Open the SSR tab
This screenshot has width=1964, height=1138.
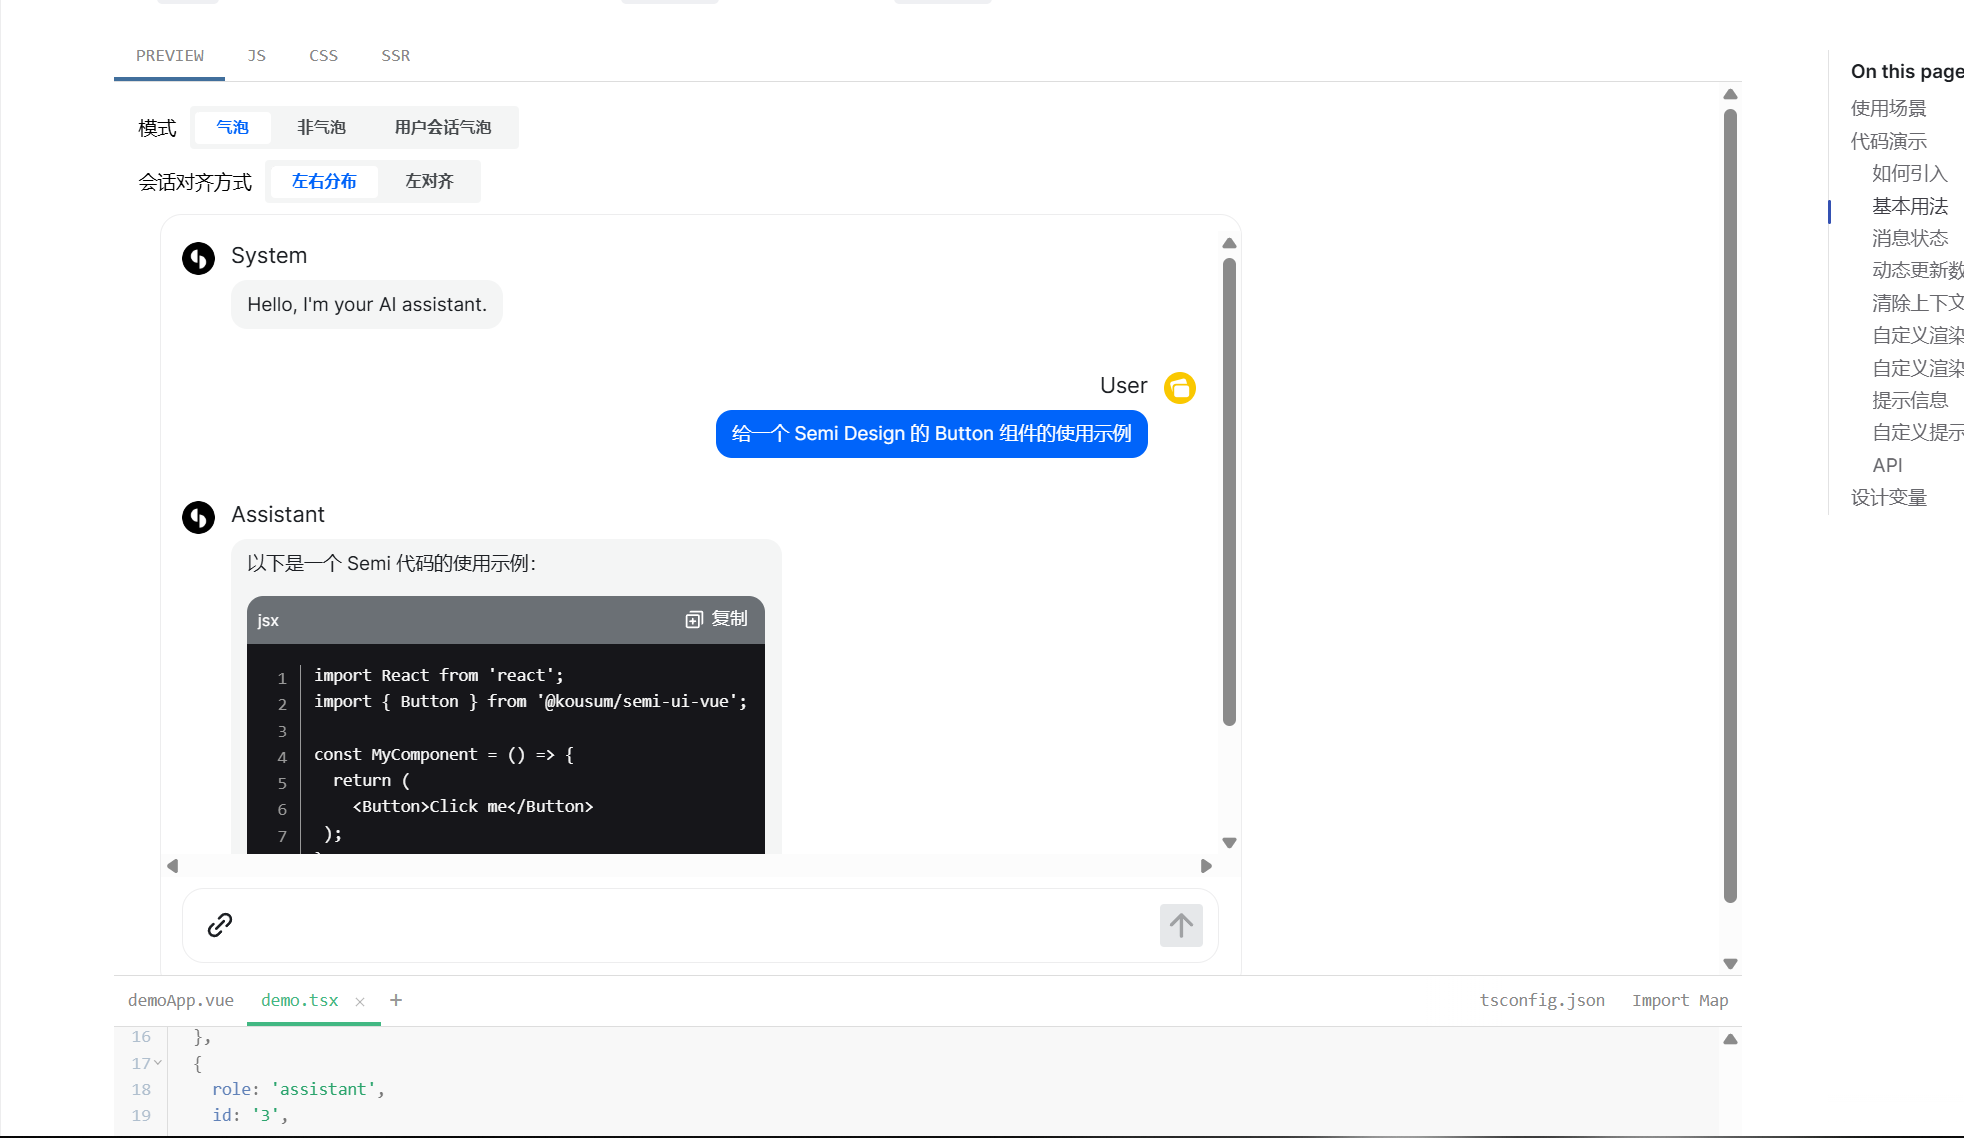pos(395,55)
